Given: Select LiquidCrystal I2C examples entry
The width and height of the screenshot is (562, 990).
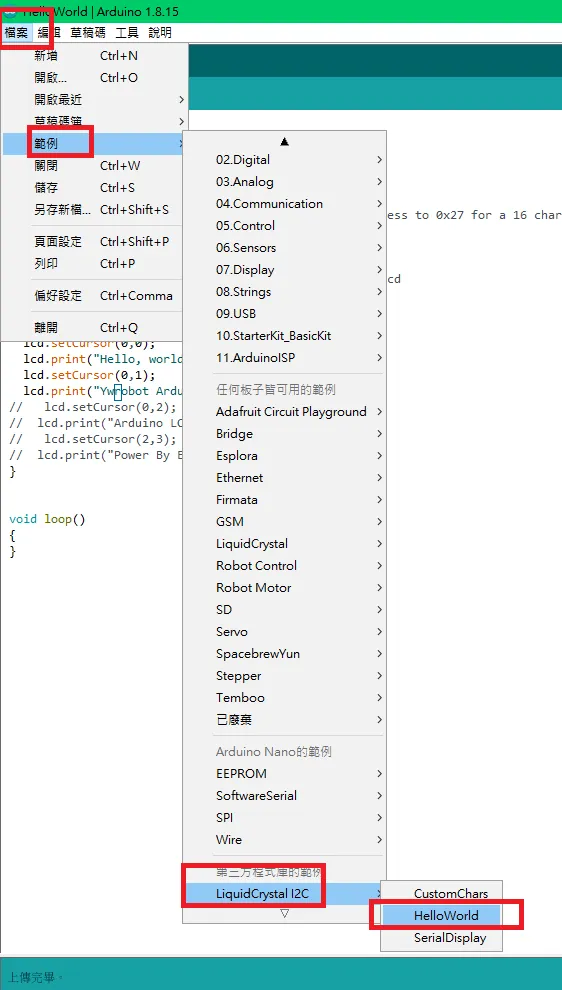Looking at the screenshot, I should 284,894.
